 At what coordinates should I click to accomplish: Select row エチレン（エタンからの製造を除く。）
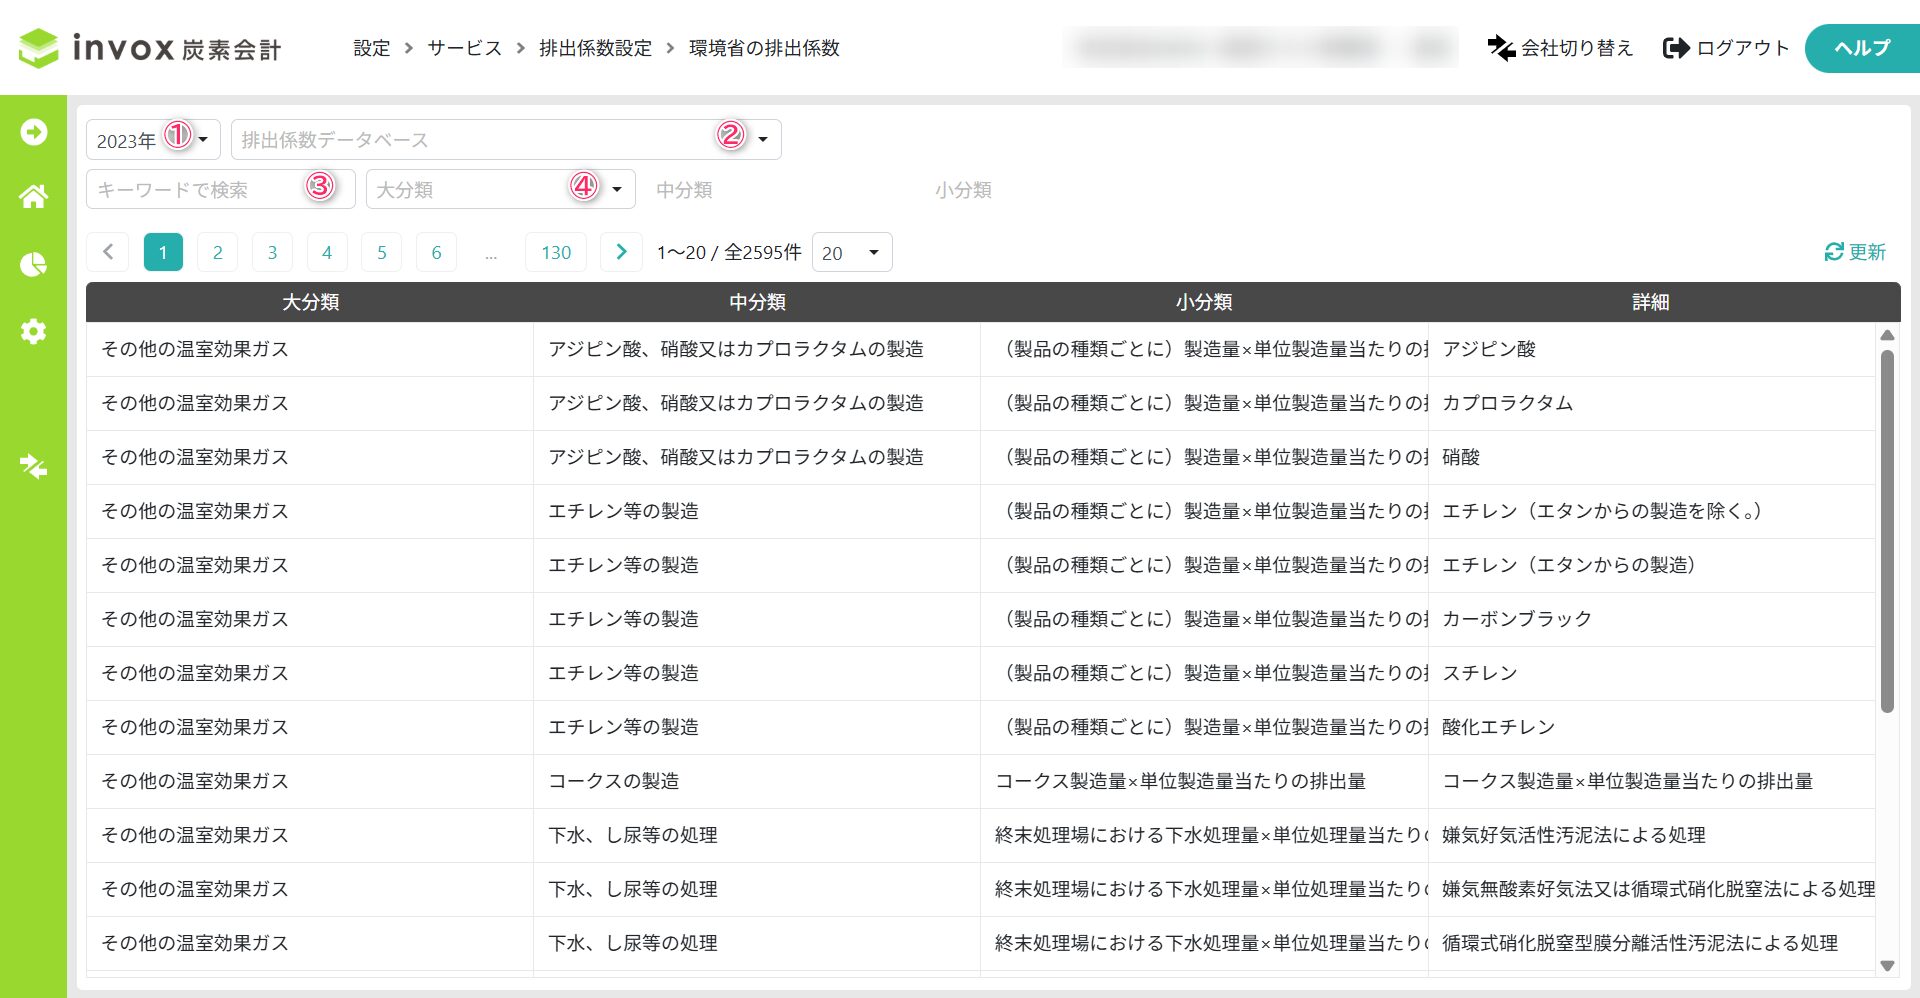[x=981, y=511]
